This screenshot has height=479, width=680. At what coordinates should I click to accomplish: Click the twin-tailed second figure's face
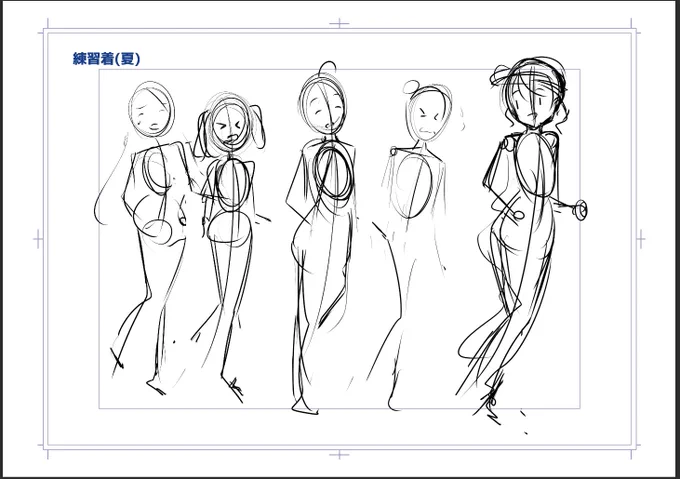tap(230, 125)
